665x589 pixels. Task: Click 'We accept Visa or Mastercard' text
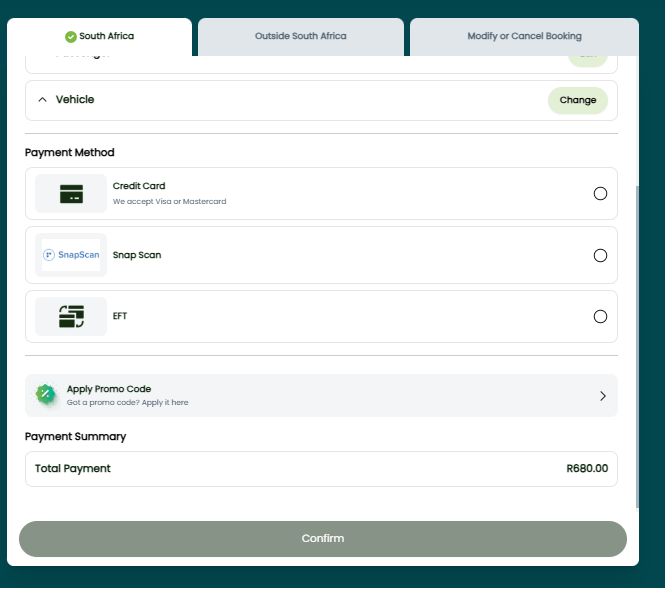(169, 202)
